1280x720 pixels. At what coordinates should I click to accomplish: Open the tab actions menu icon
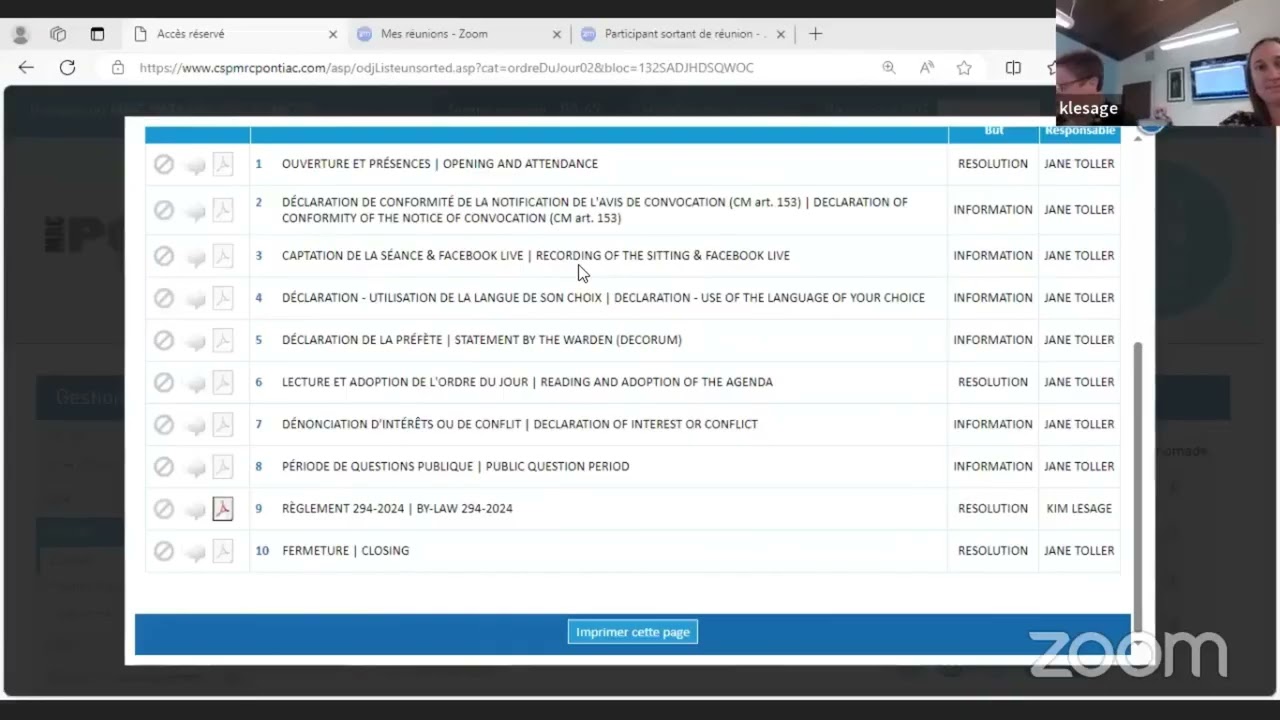(97, 34)
